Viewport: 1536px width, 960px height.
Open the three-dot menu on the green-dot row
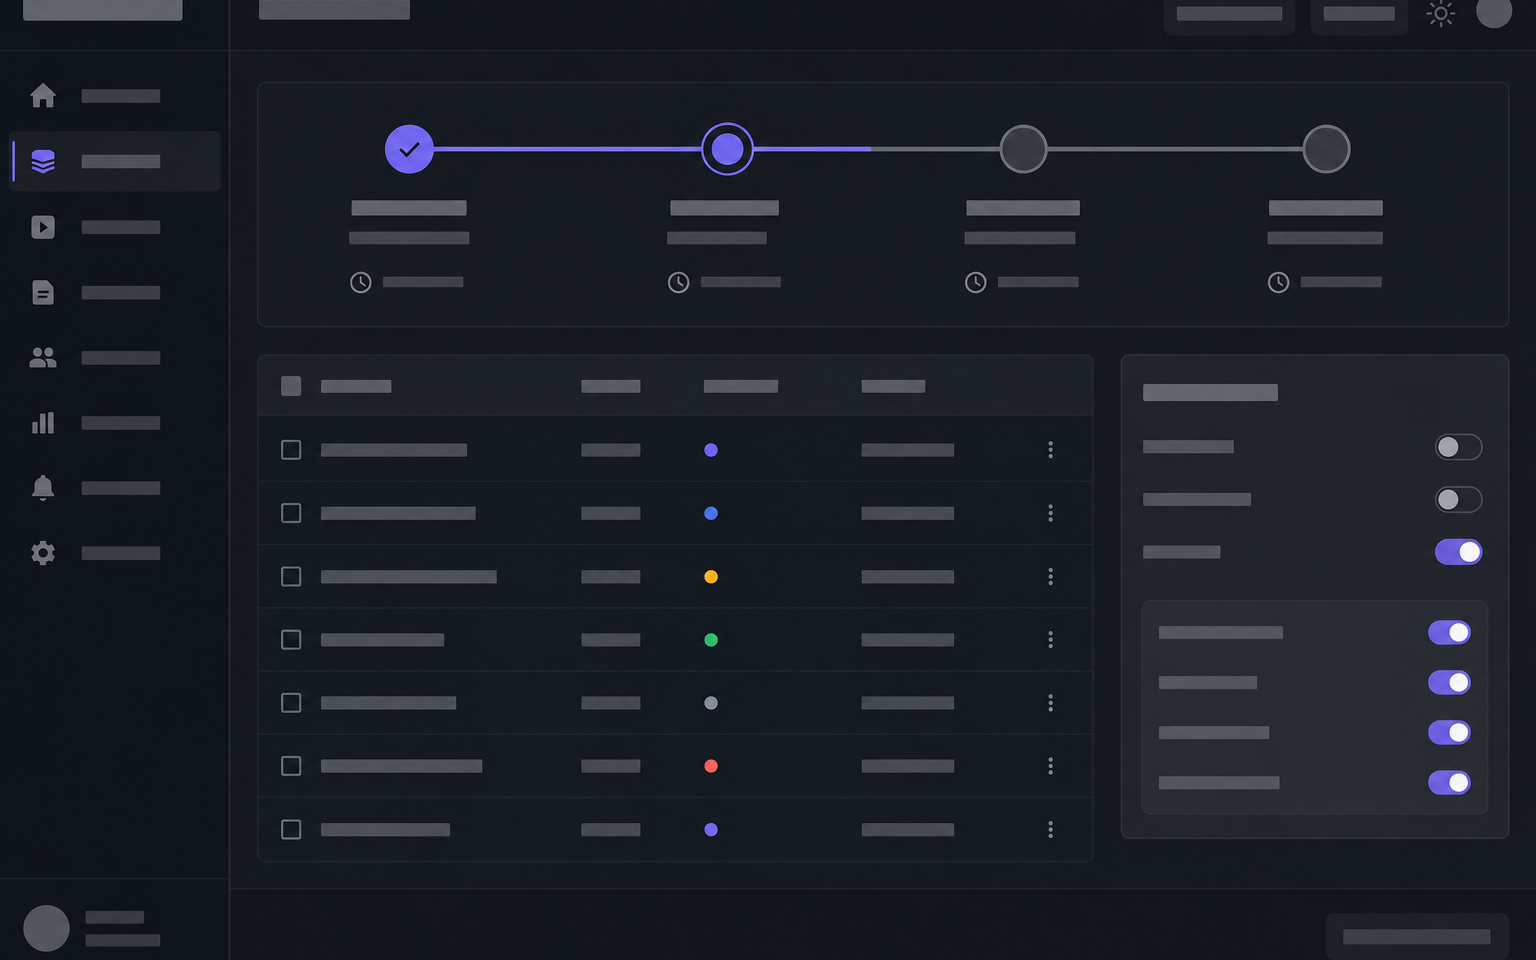(x=1050, y=640)
